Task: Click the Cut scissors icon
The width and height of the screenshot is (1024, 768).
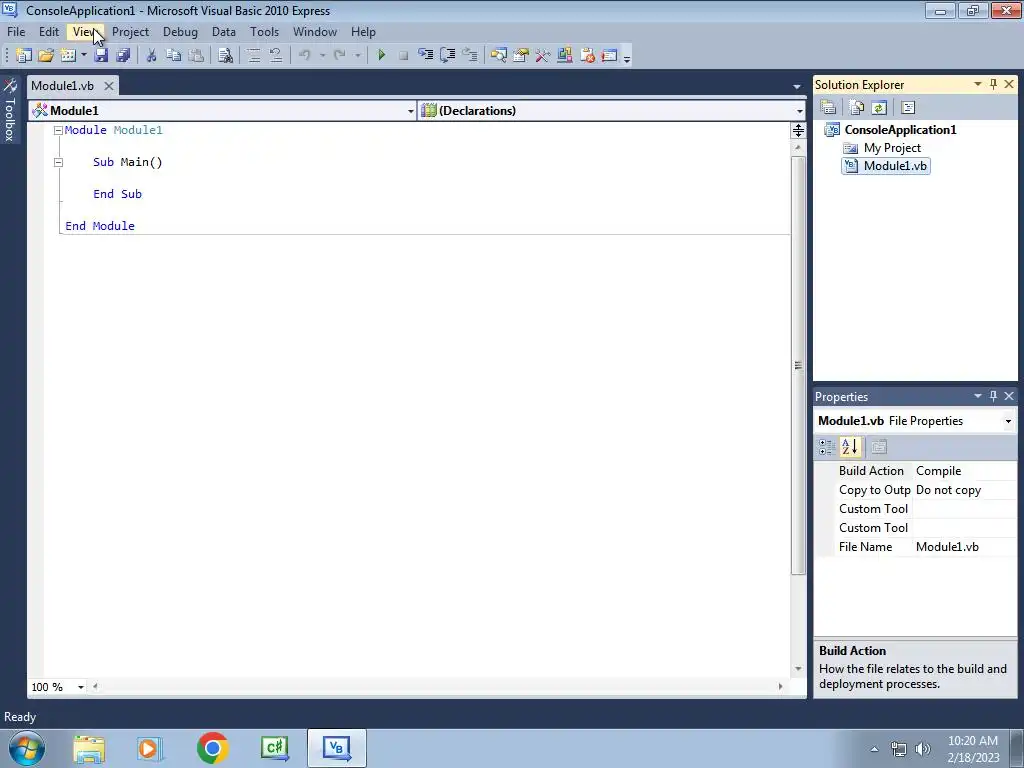Action: (x=151, y=56)
